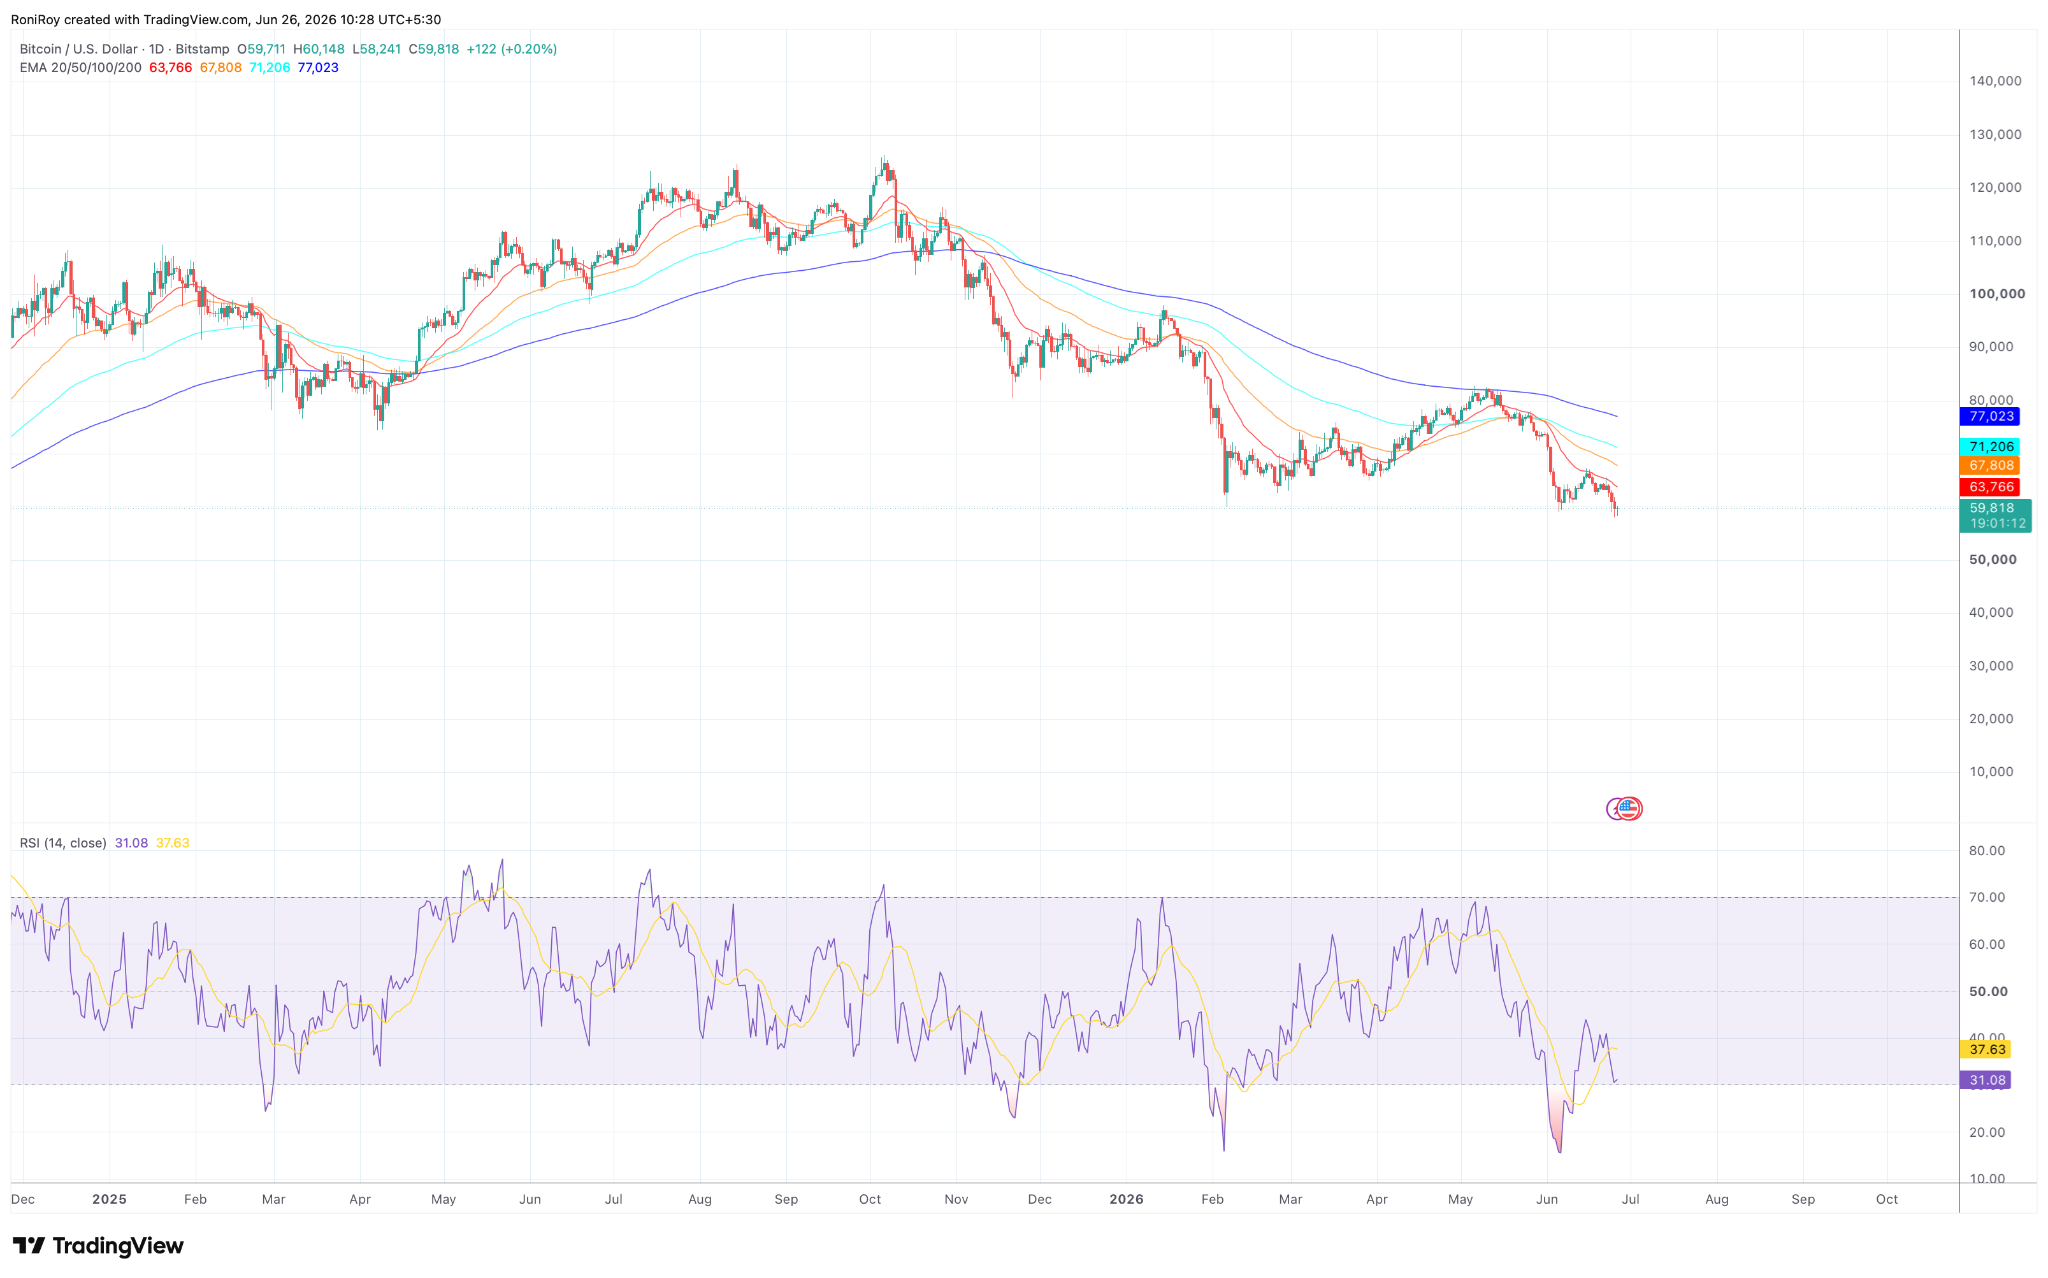Click the EMA 20/50/100/200 indicator label
Image resolution: width=2048 pixels, height=1278 pixels.
81,67
